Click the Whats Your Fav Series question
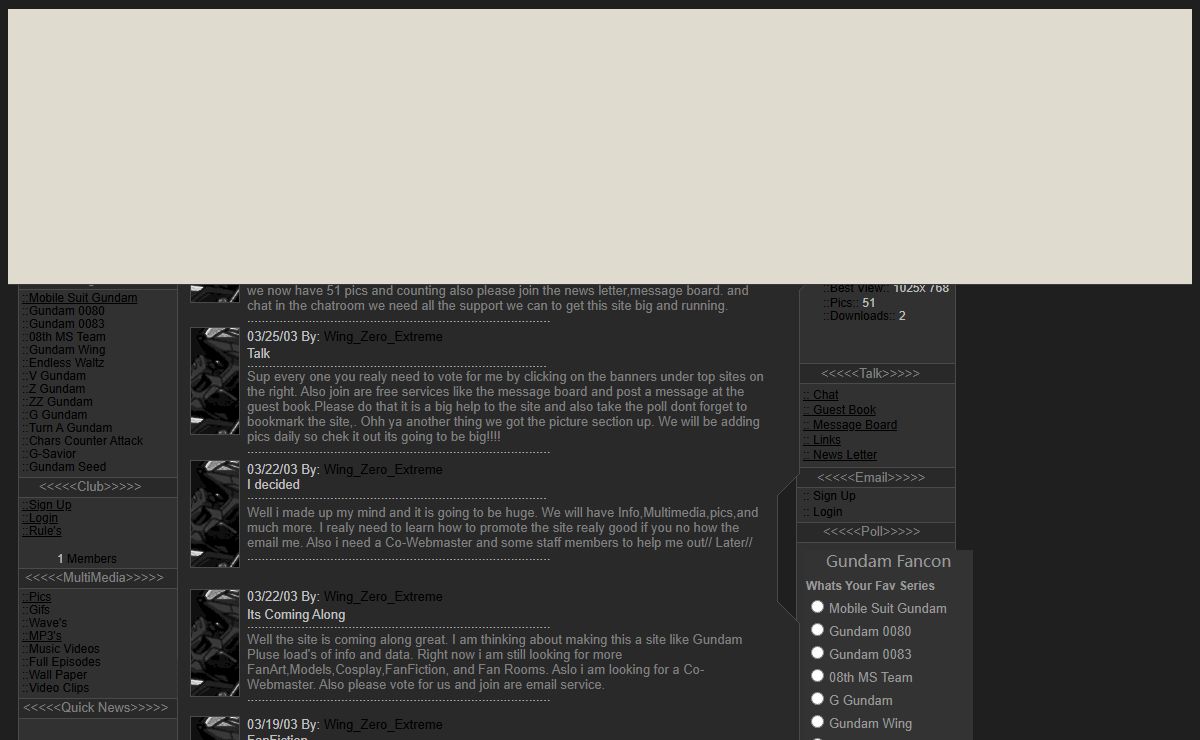The height and width of the screenshot is (740, 1200). pos(870,586)
